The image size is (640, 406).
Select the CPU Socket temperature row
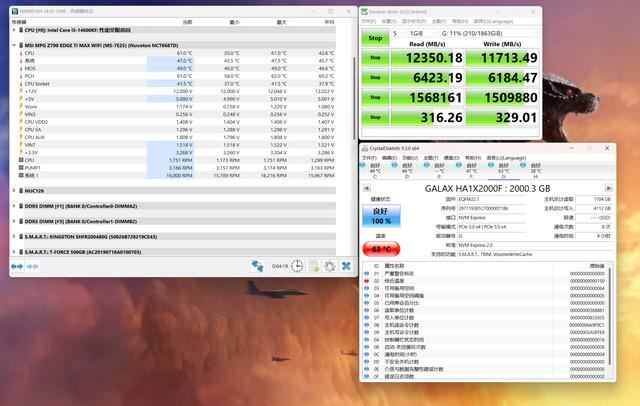pyautogui.click(x=177, y=84)
